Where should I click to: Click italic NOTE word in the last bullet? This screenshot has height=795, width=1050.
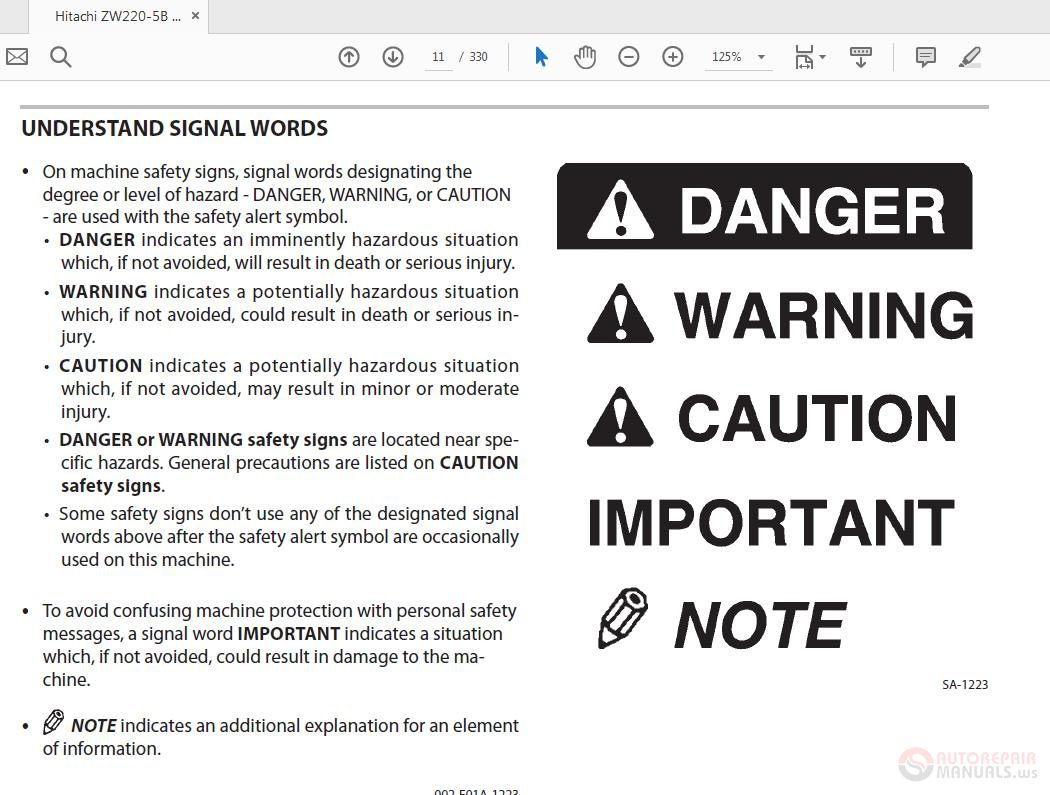point(94,726)
